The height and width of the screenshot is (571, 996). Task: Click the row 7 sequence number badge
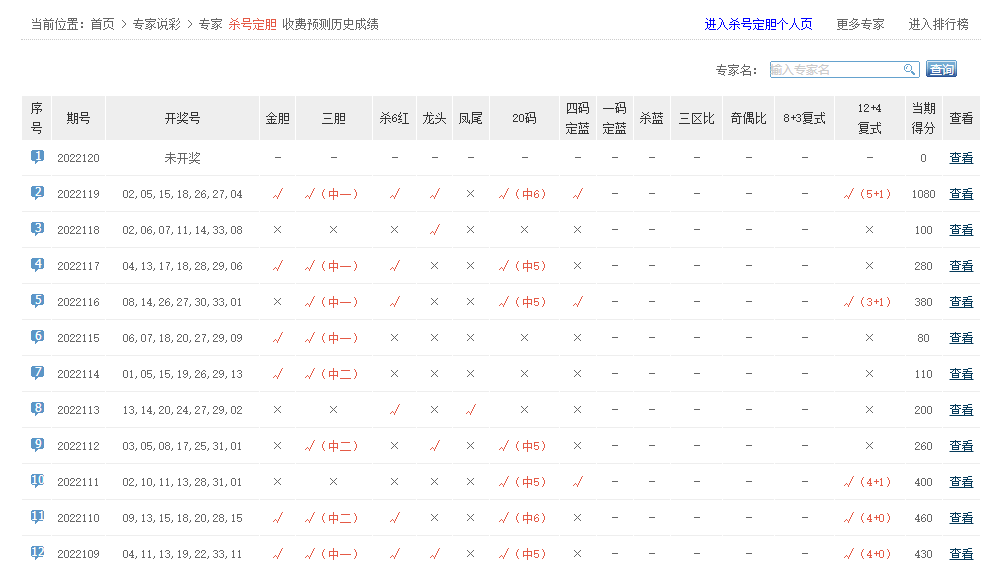coord(37,373)
